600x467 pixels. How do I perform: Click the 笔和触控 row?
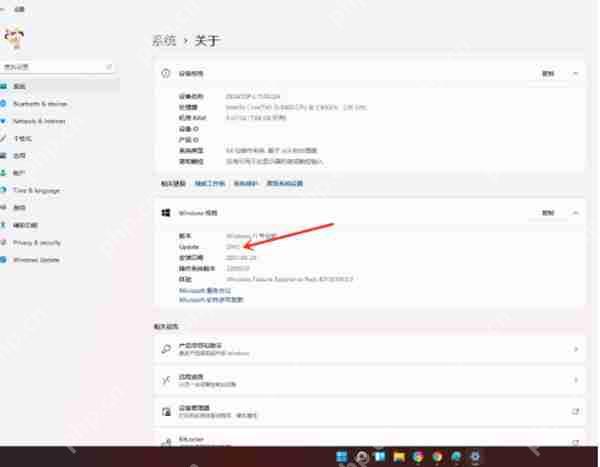[x=251, y=161]
